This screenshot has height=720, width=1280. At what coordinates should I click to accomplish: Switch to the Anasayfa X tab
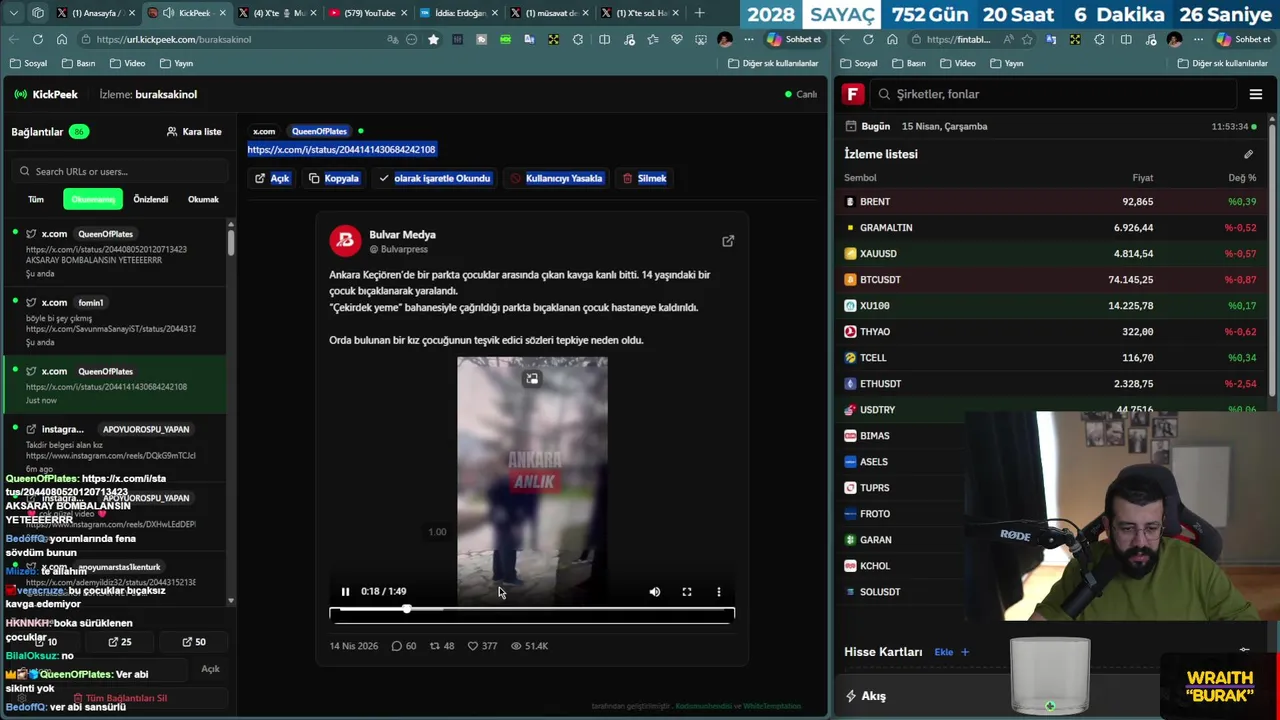(x=96, y=13)
